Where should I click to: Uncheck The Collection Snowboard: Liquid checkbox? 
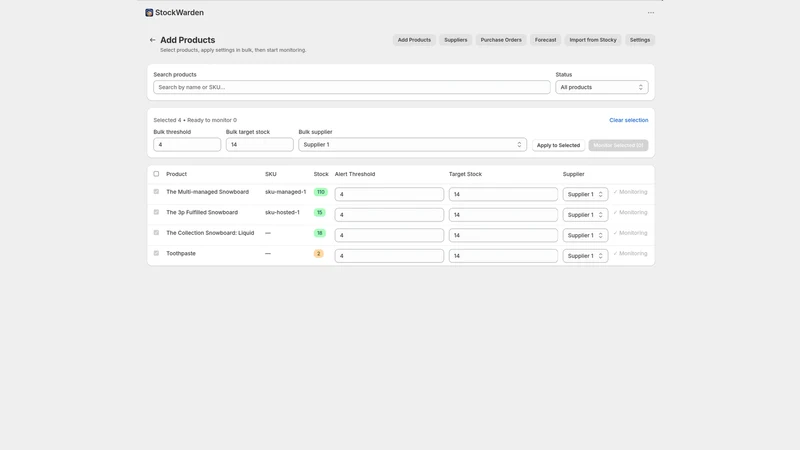click(156, 233)
